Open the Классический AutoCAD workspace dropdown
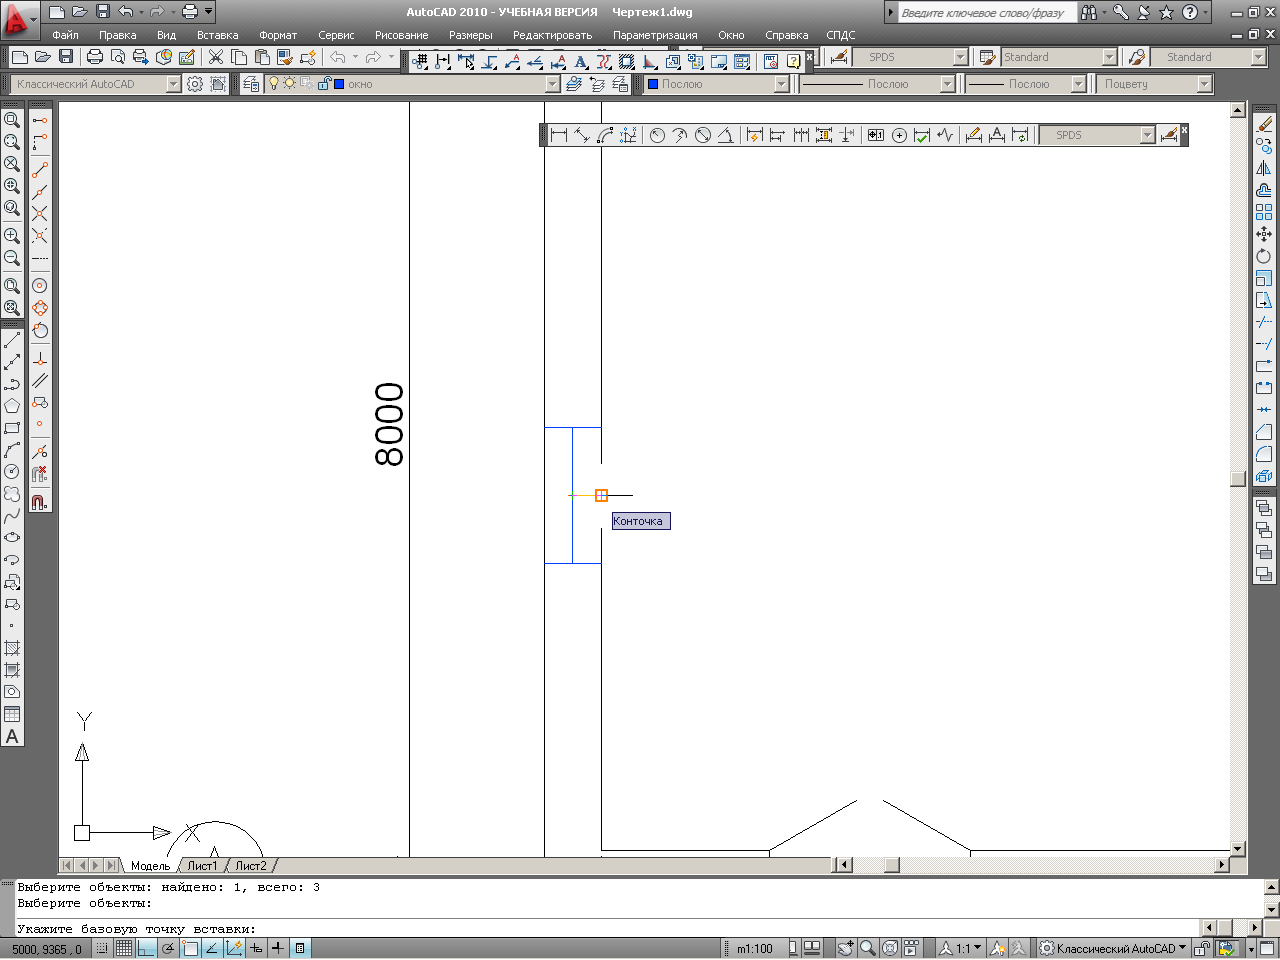1280x960 pixels. pyautogui.click(x=174, y=84)
